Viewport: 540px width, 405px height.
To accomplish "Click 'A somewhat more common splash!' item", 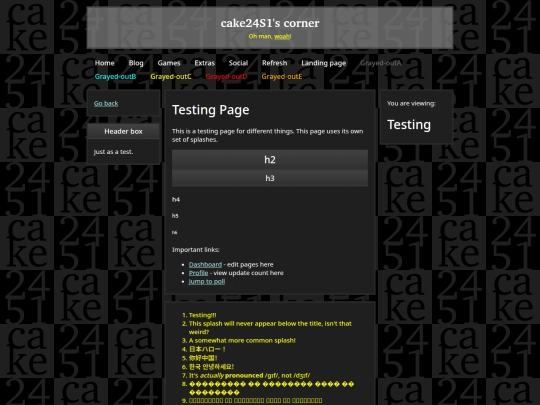I will (242, 341).
